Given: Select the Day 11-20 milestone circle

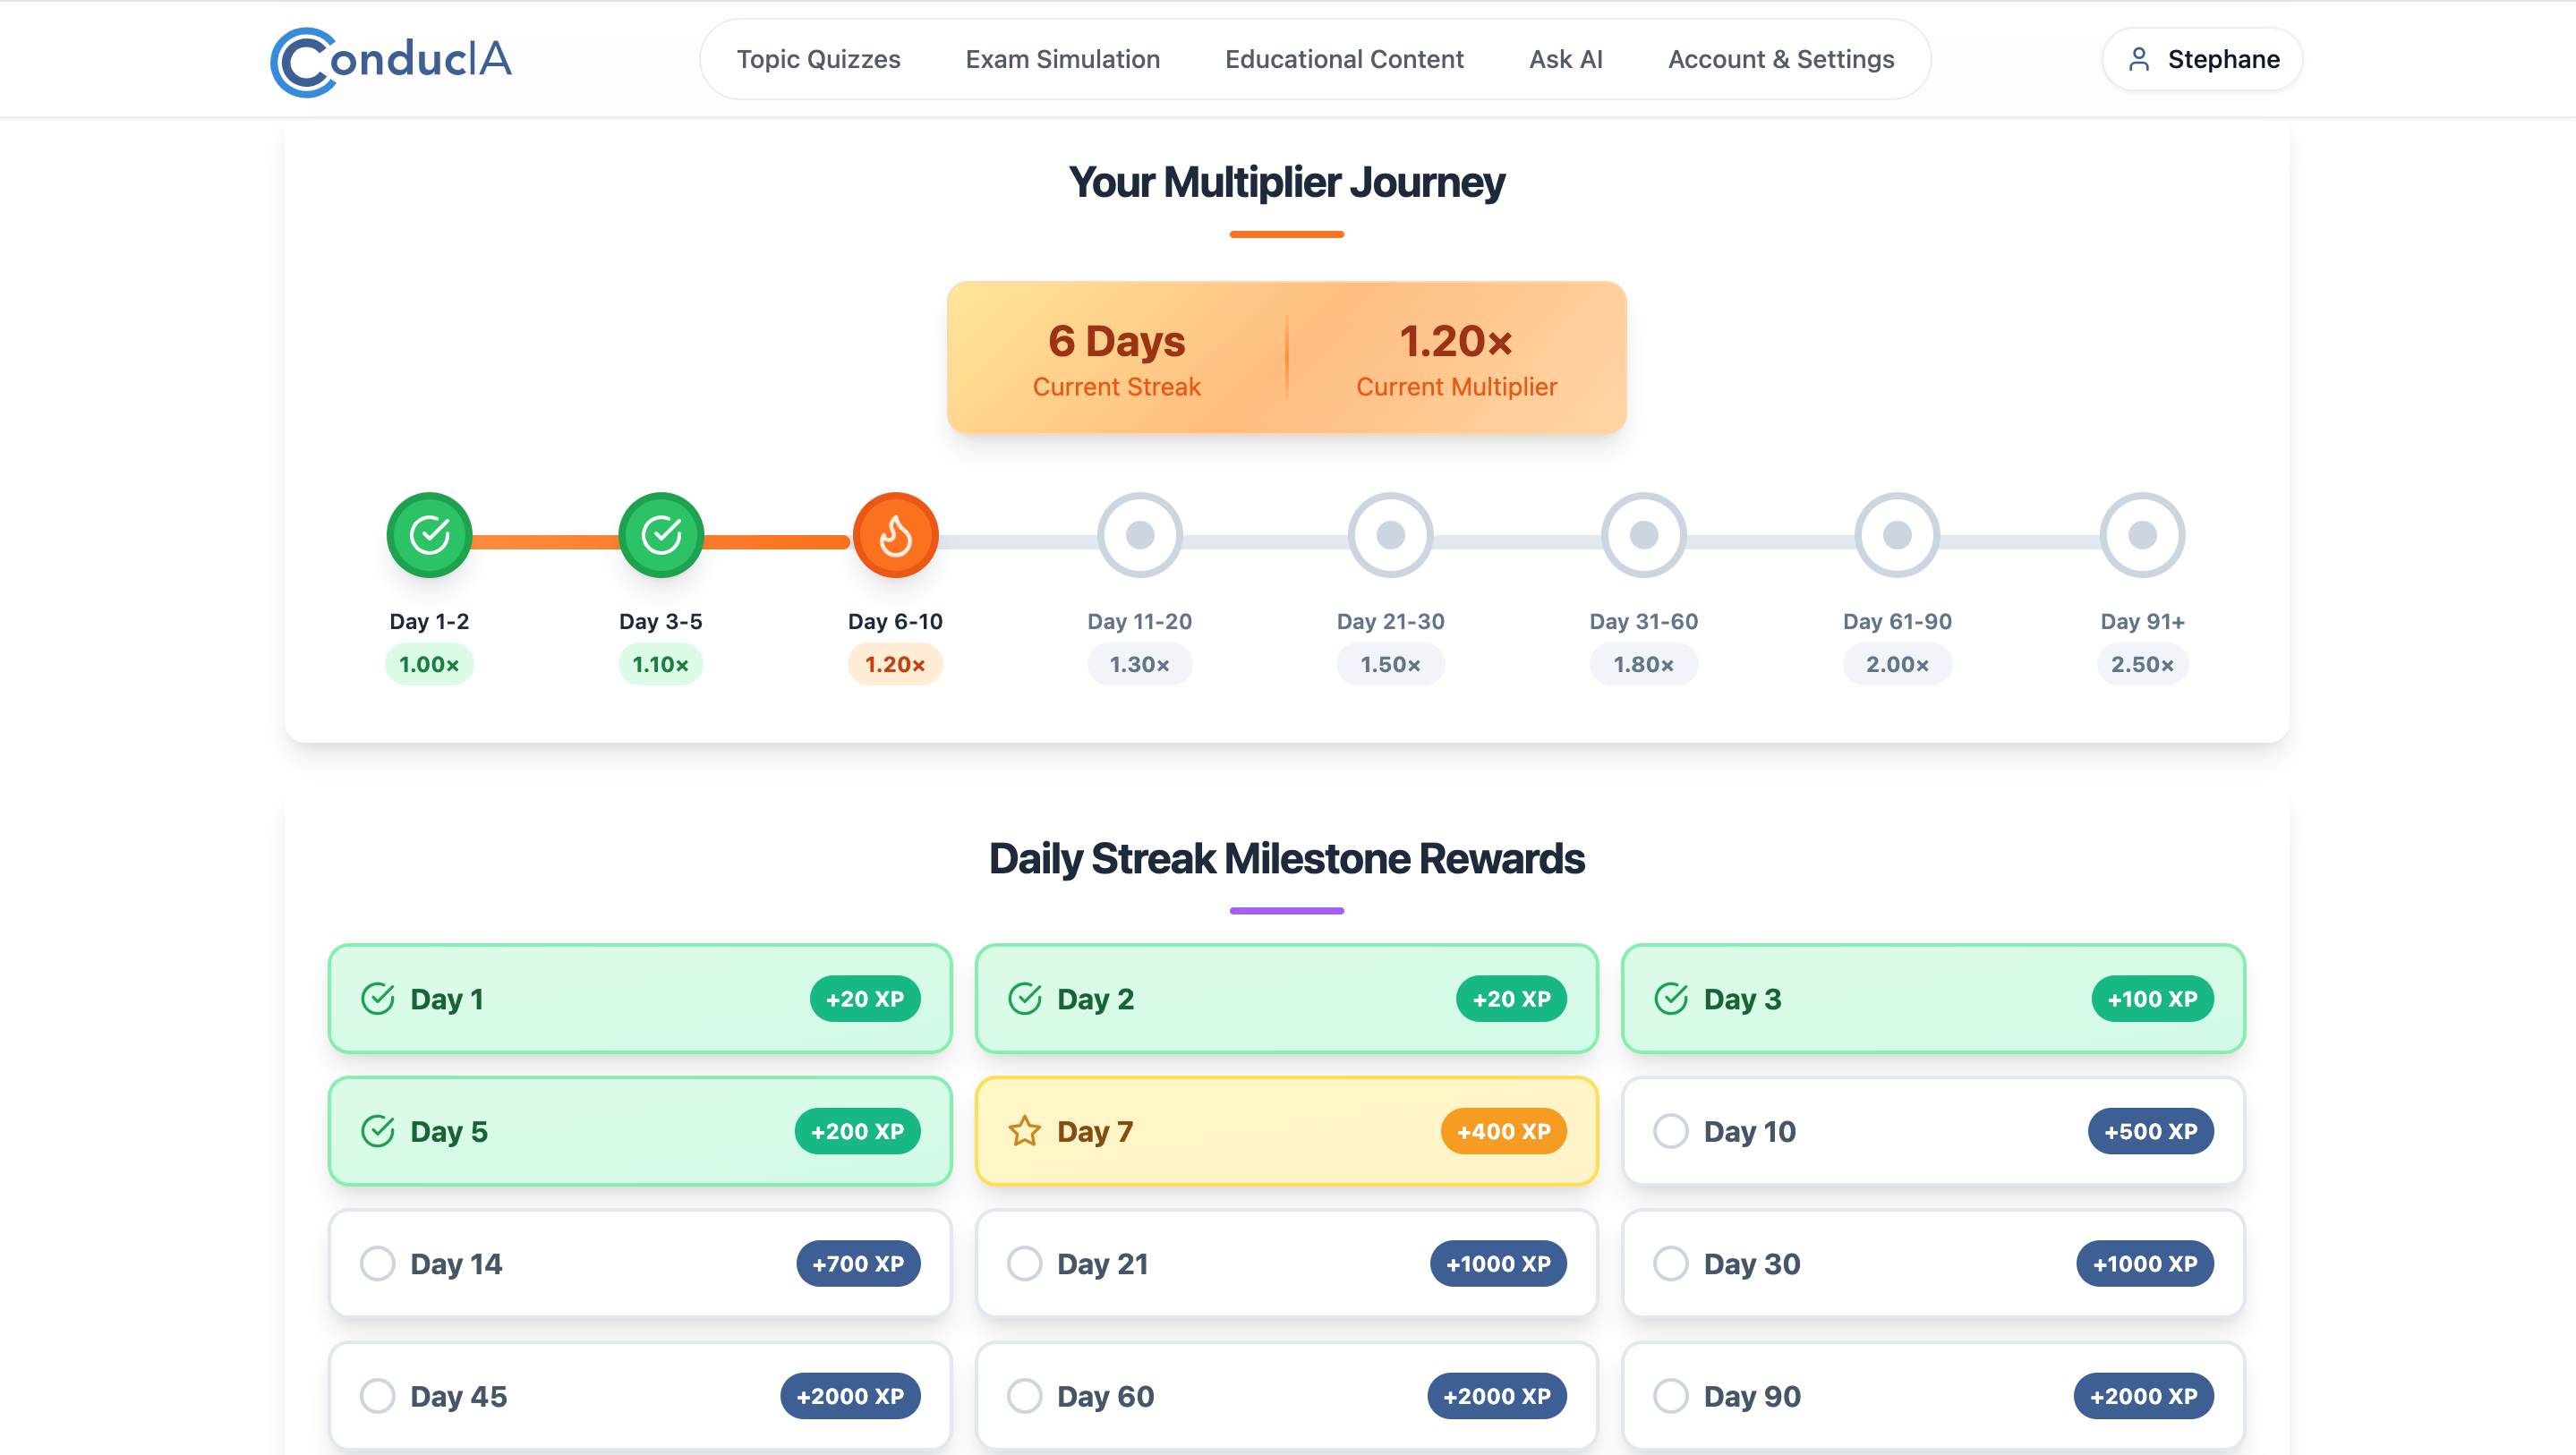Looking at the screenshot, I should tap(1140, 534).
